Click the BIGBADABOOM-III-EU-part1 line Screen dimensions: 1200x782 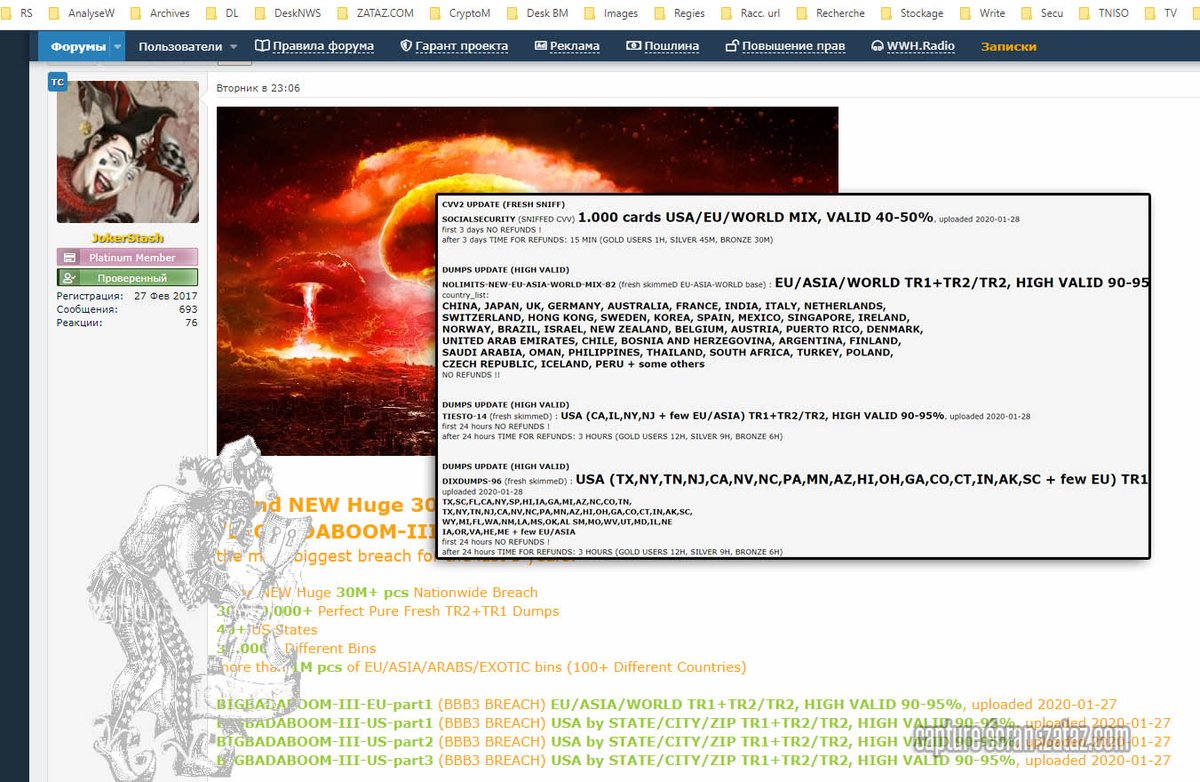666,704
